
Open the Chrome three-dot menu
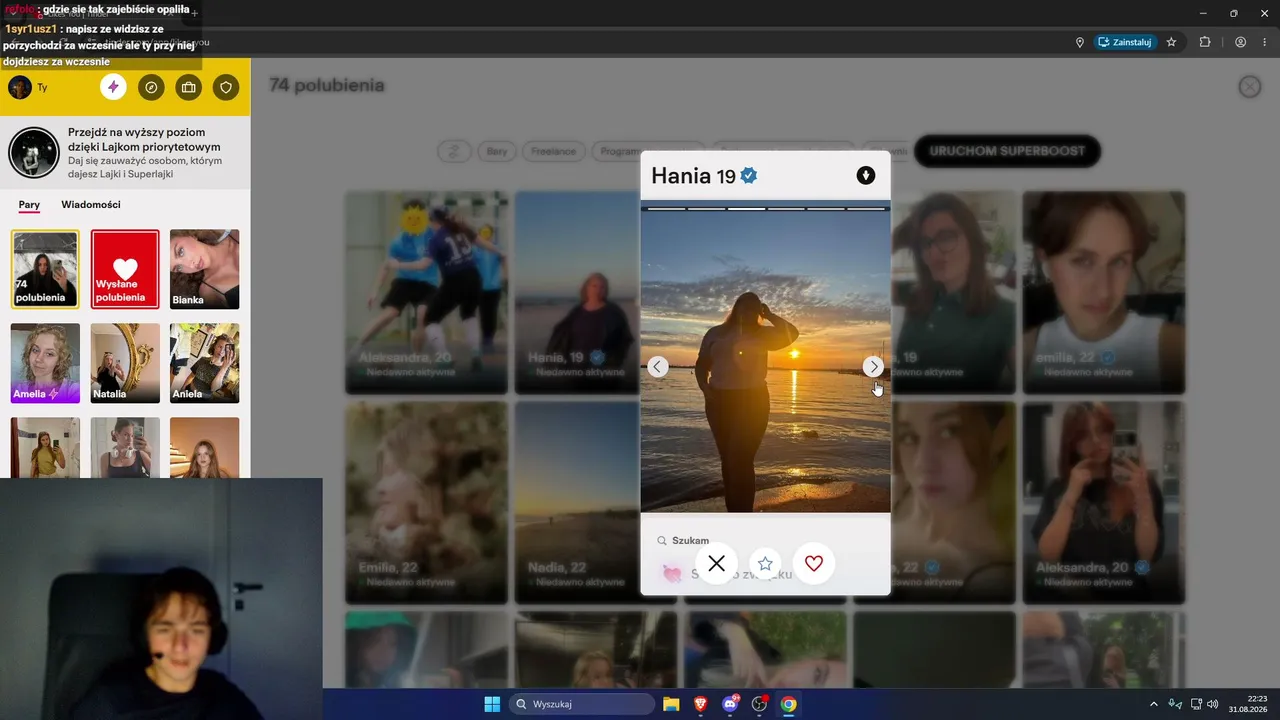coord(1264,42)
